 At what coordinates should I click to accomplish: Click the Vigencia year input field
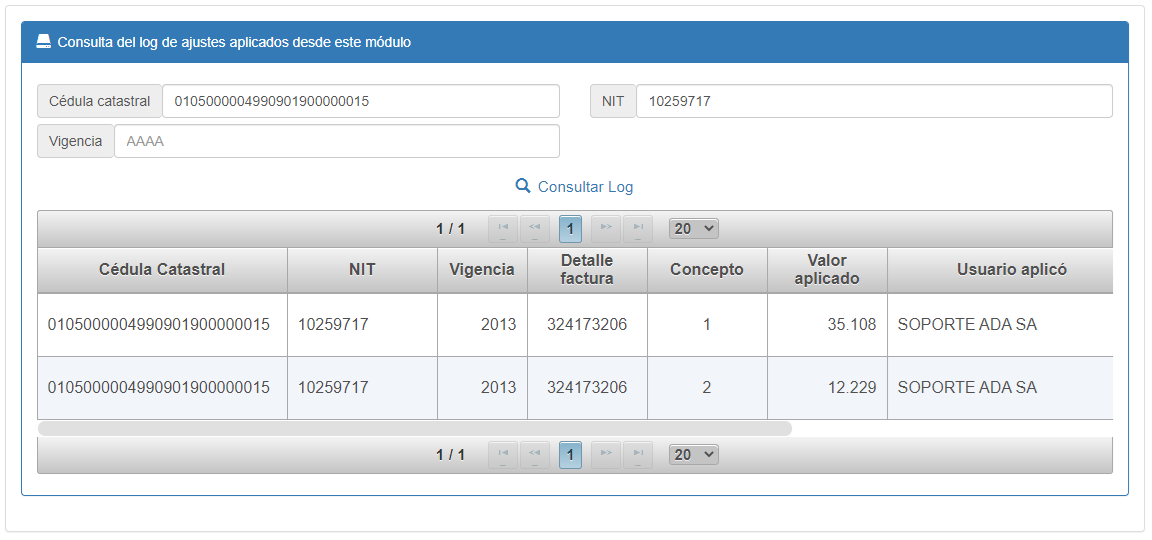click(336, 141)
